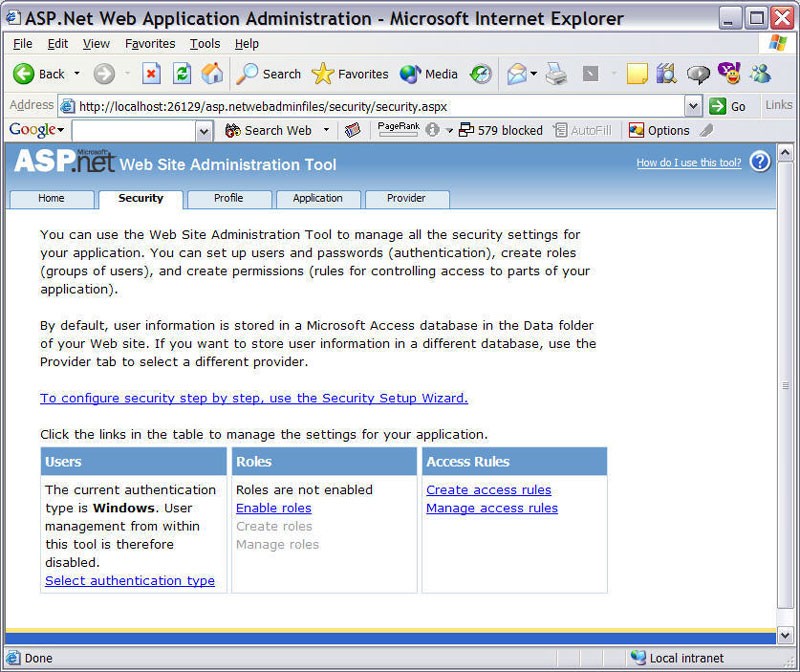Expand the page info dropdown arrow
Screen dimensions: 800x672
pos(449,131)
